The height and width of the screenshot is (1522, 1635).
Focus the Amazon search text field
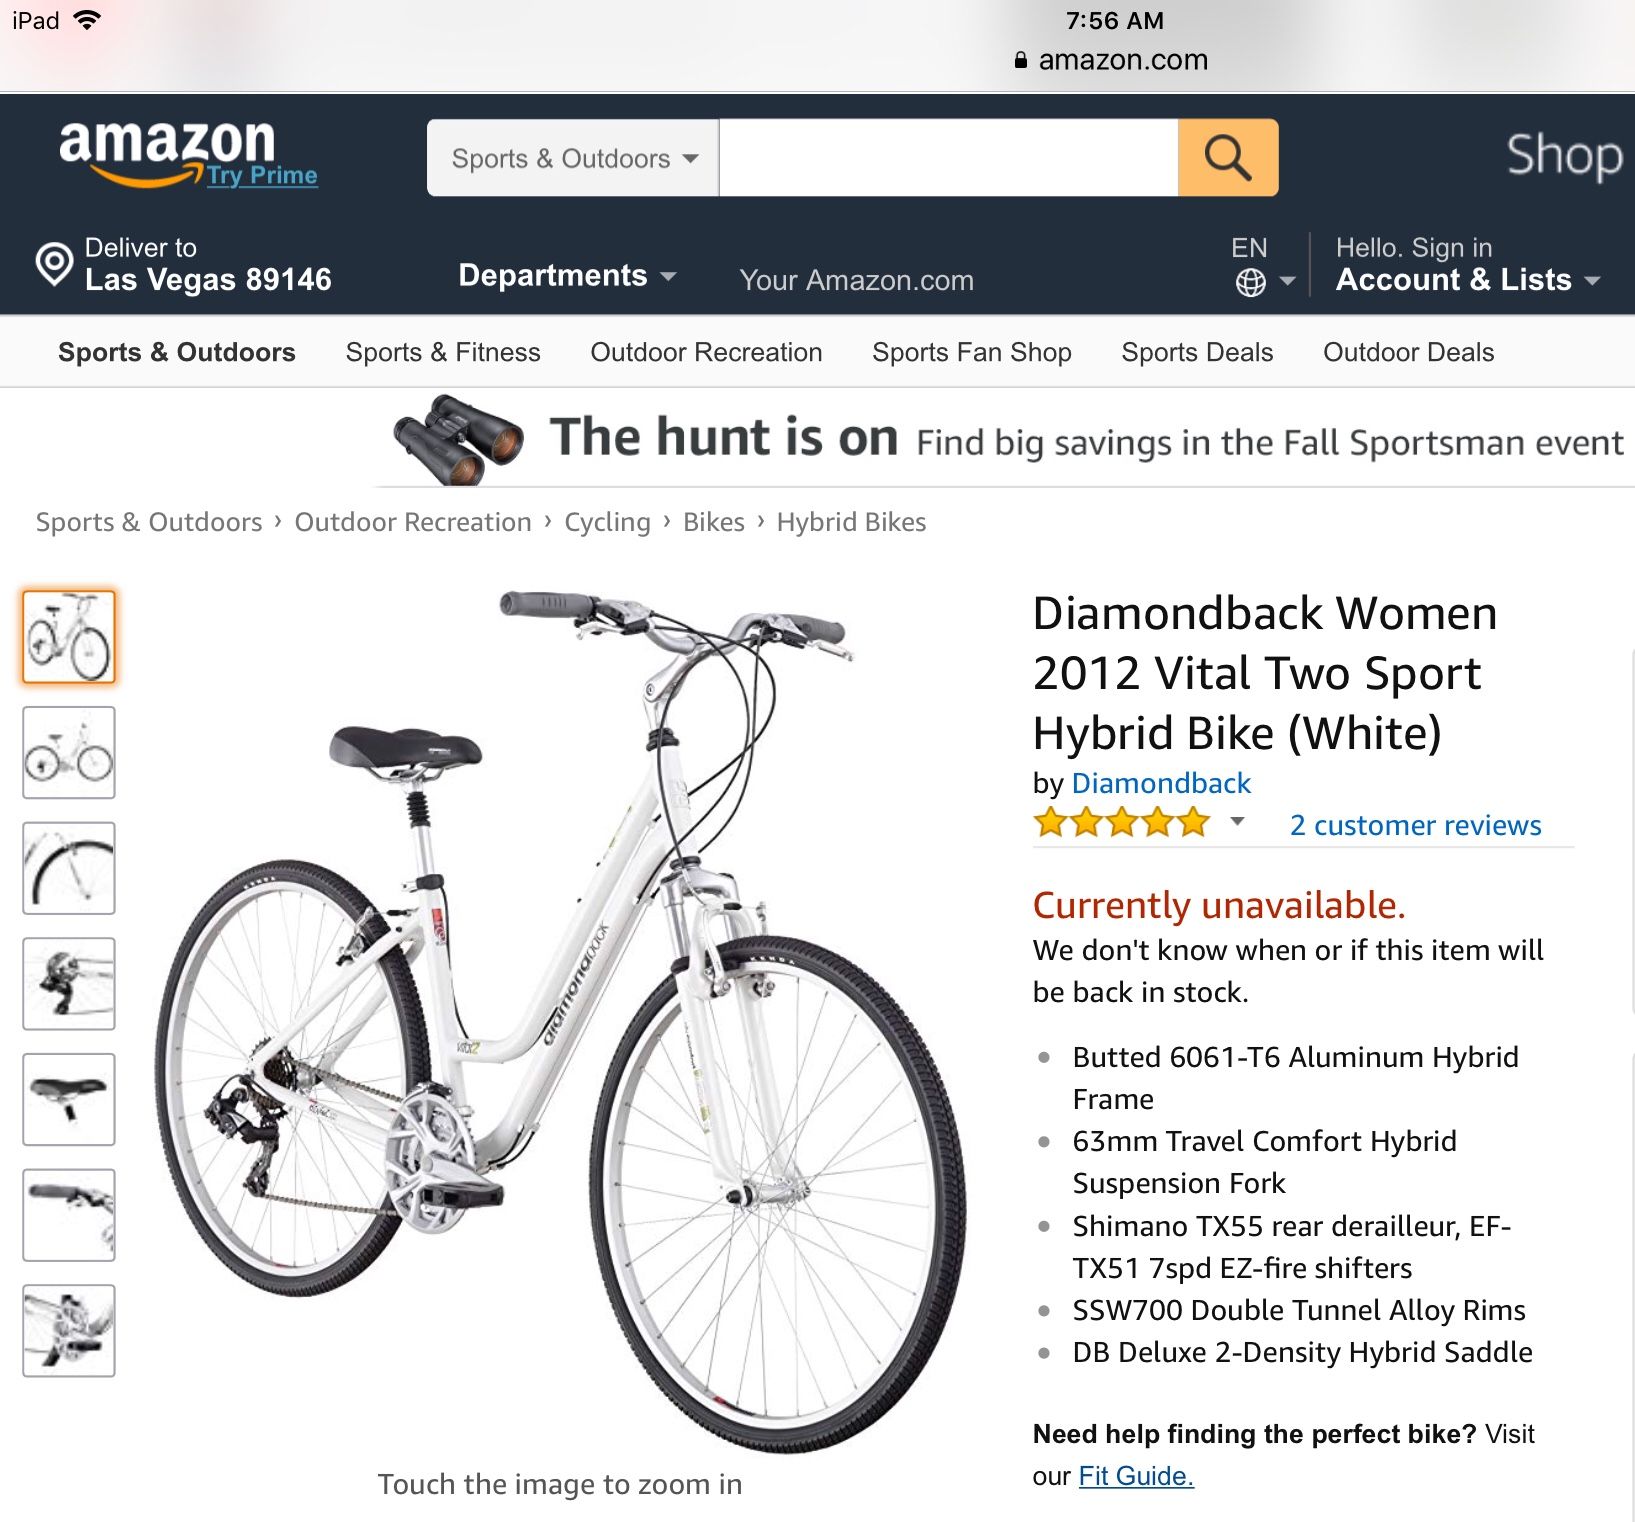(x=948, y=158)
